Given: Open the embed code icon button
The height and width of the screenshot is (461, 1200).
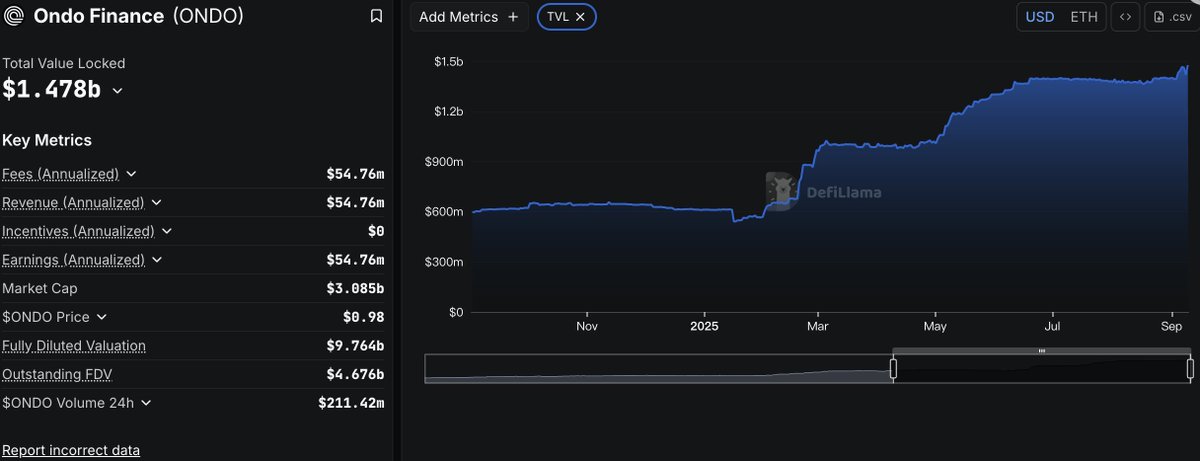Looking at the screenshot, I should point(1125,17).
